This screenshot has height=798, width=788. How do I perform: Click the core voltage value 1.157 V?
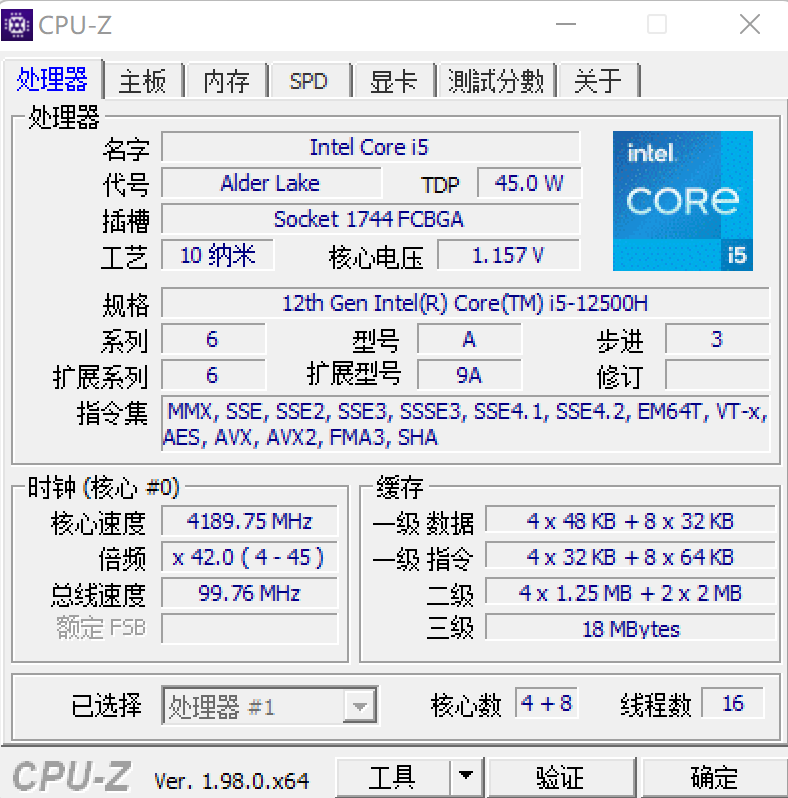pyautogui.click(x=508, y=255)
